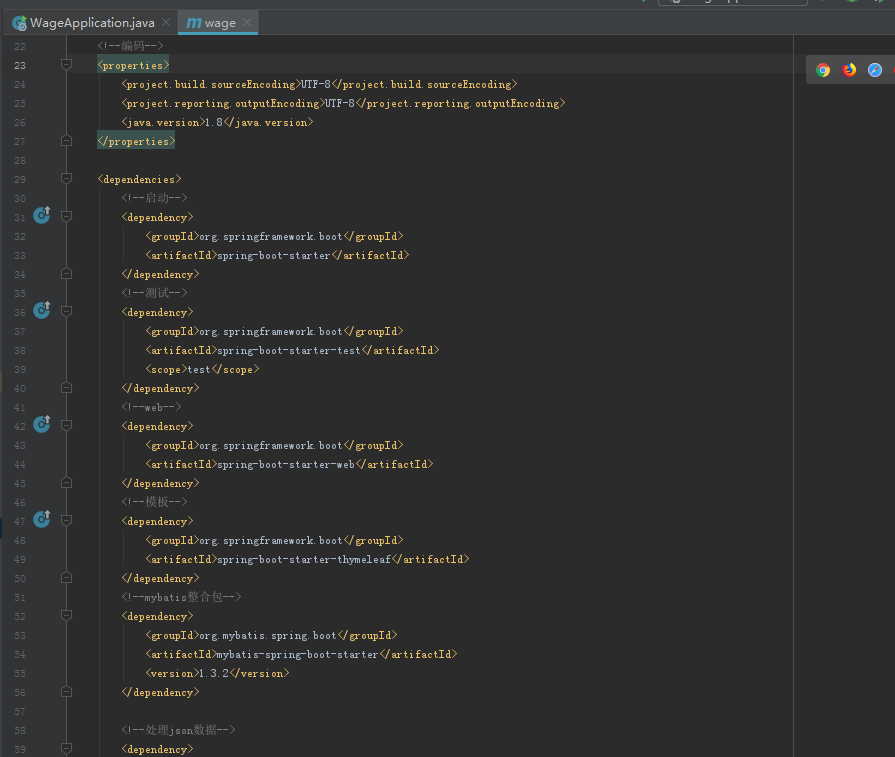Collapse the properties block at line 23
The width and height of the screenshot is (895, 757).
click(x=66, y=64)
